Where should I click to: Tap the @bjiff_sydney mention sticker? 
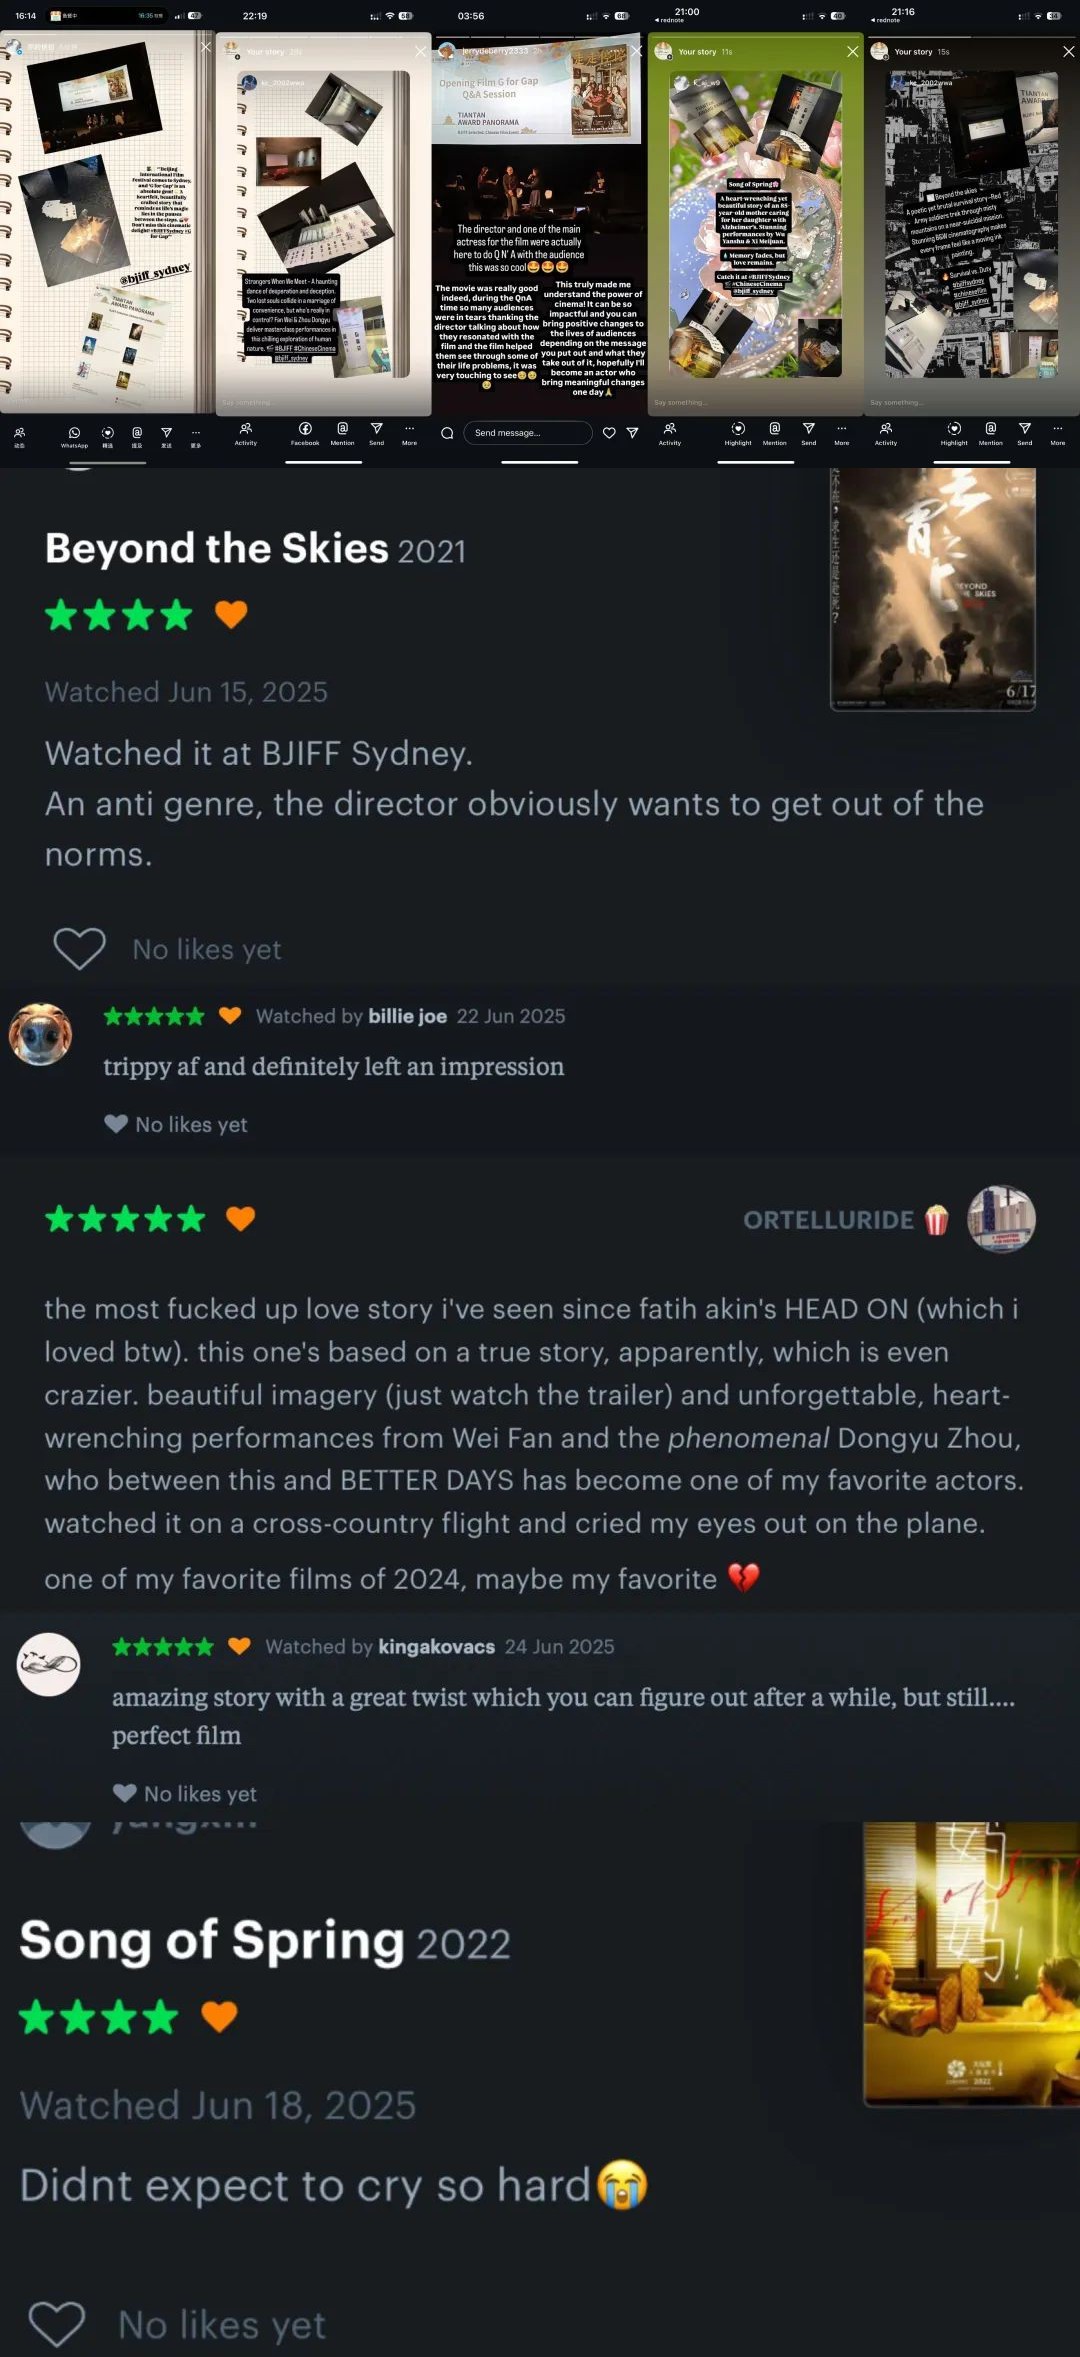click(x=156, y=275)
